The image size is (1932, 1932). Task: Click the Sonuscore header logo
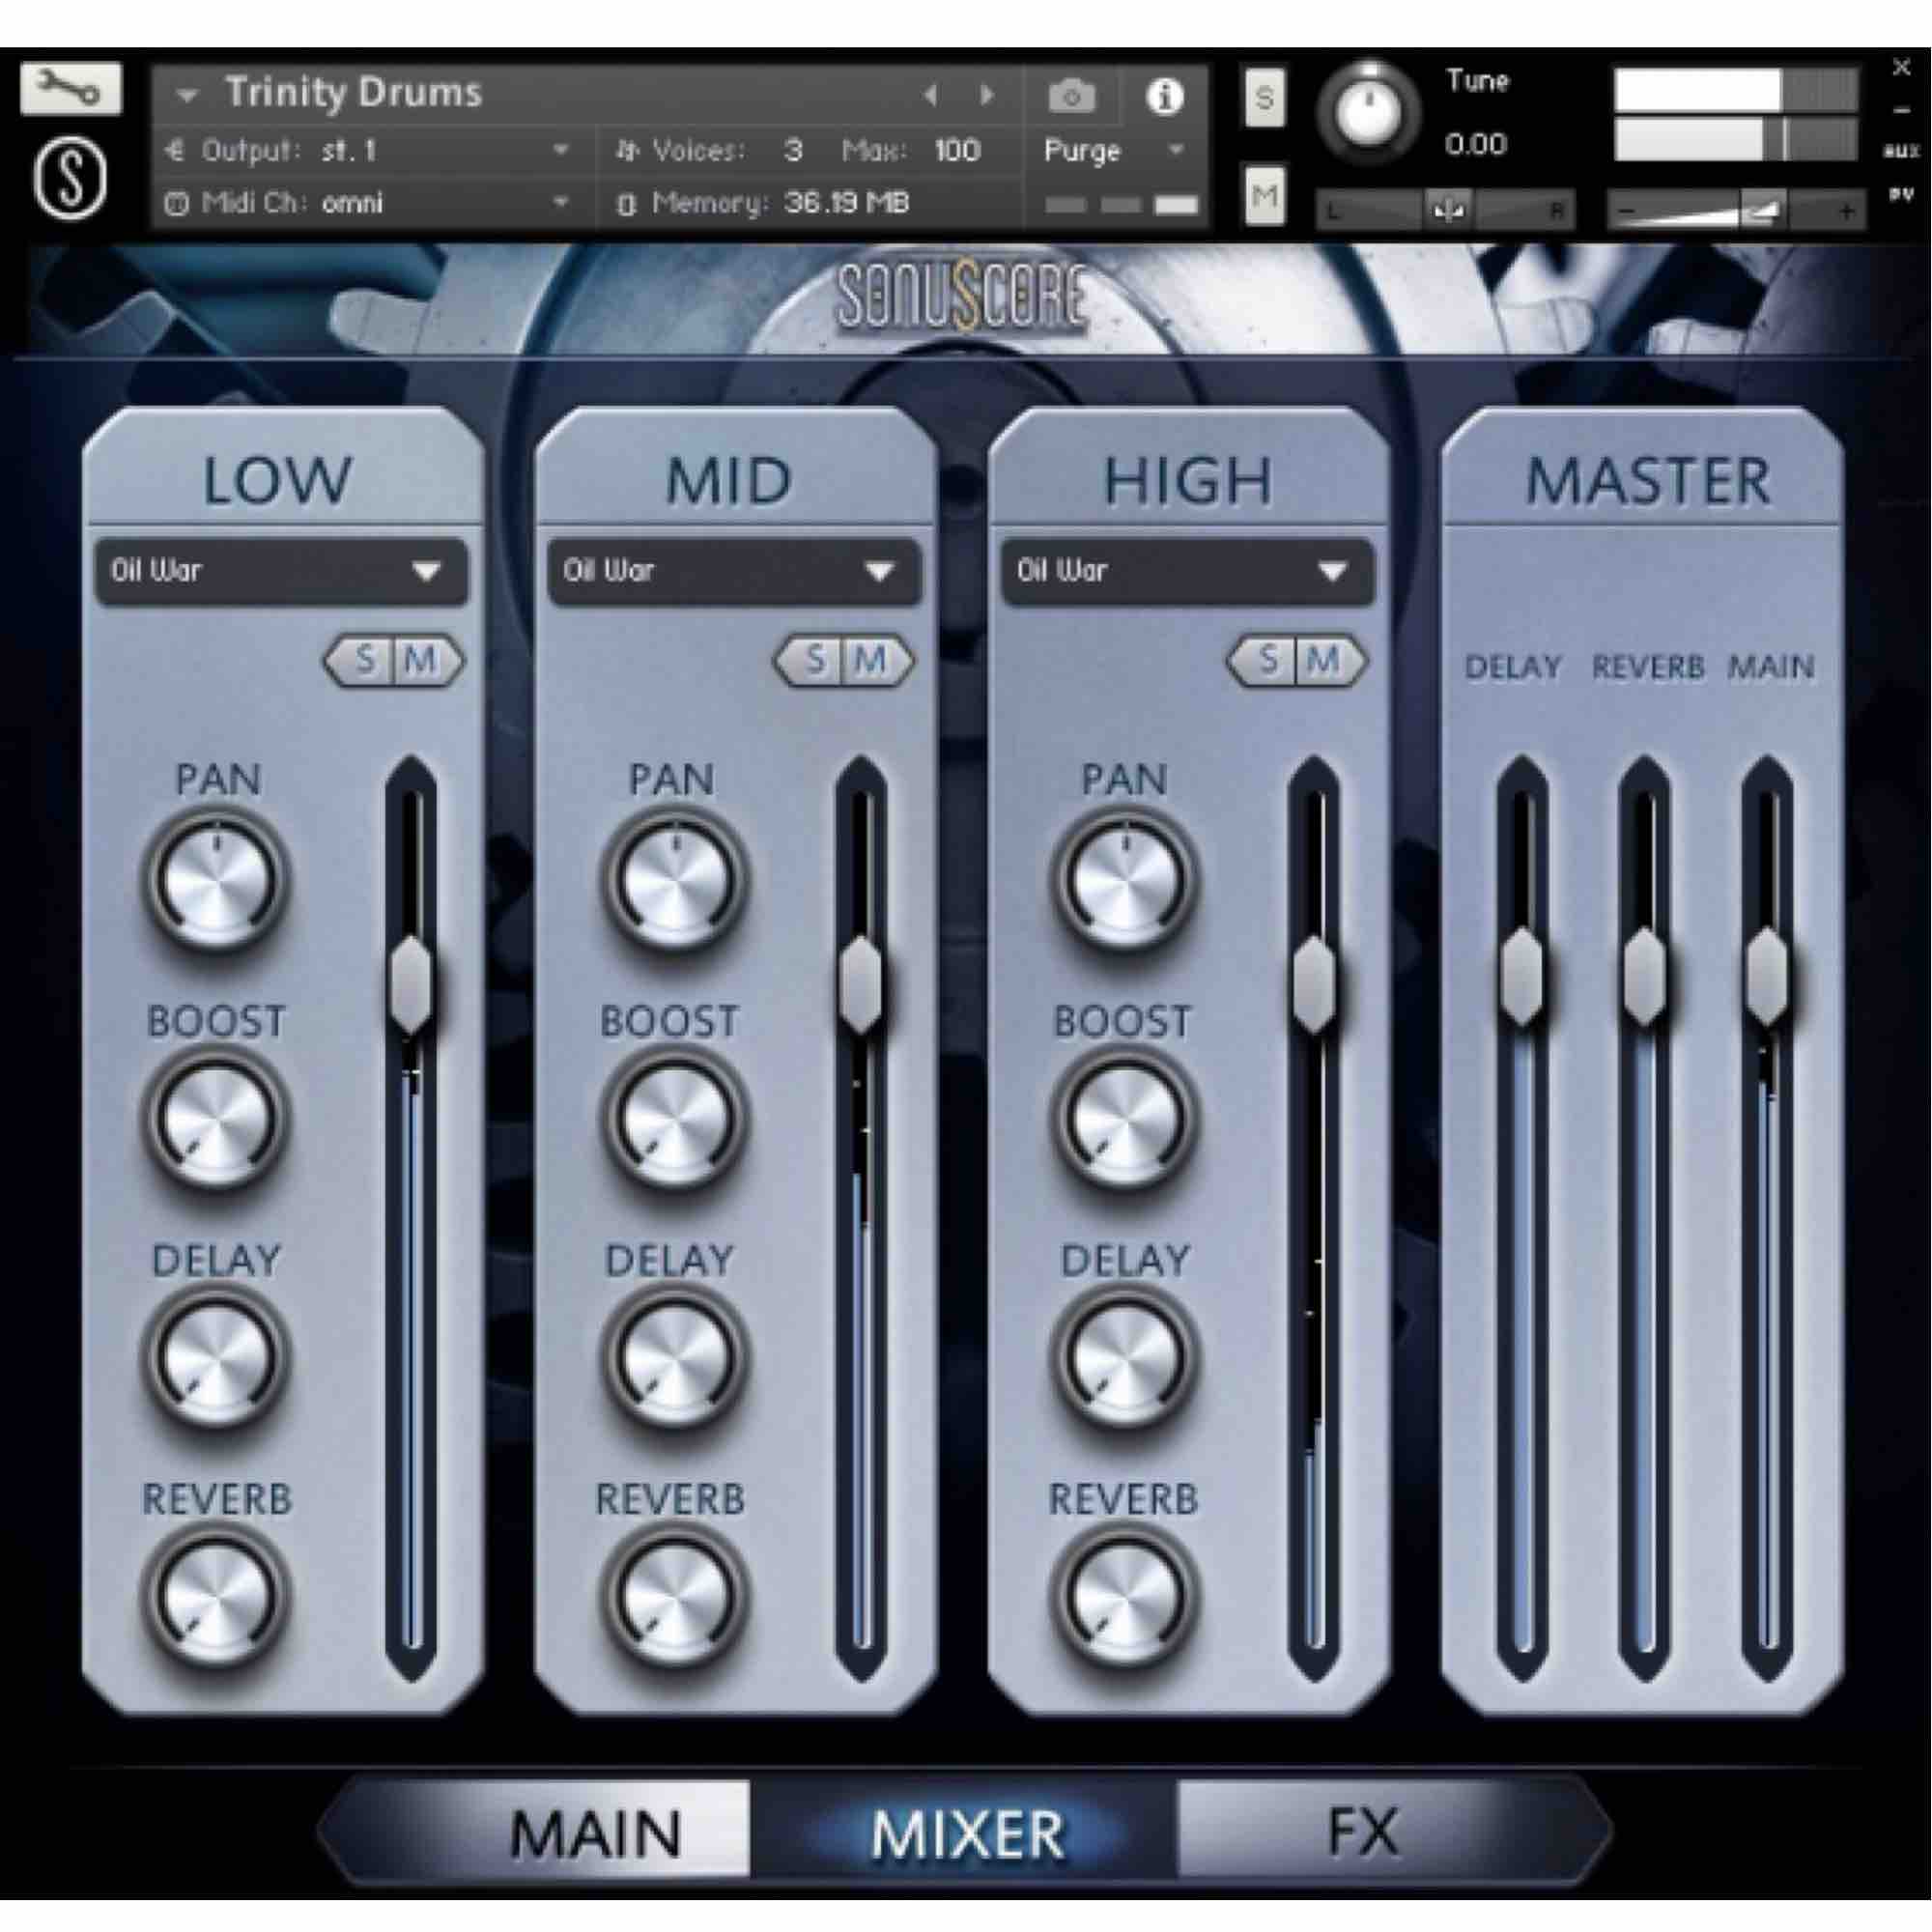point(961,297)
